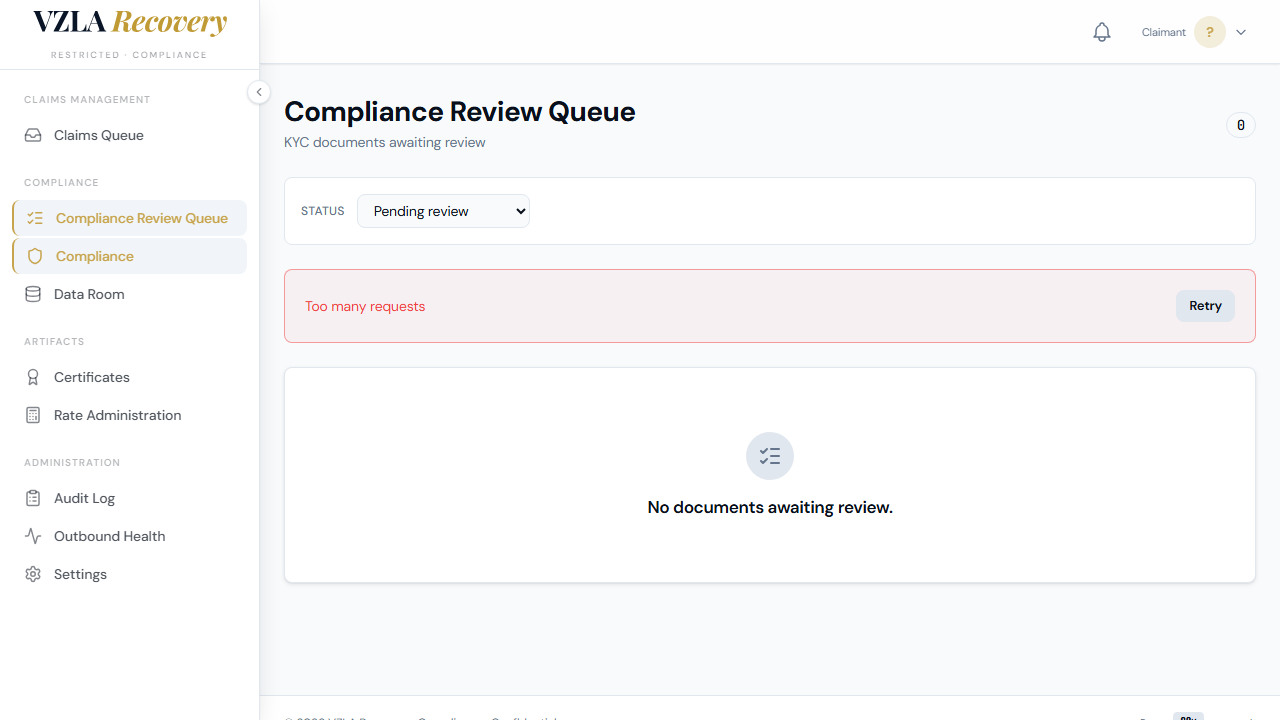1280x720 pixels.
Task: Go to the Compliance section
Action: click(130, 256)
